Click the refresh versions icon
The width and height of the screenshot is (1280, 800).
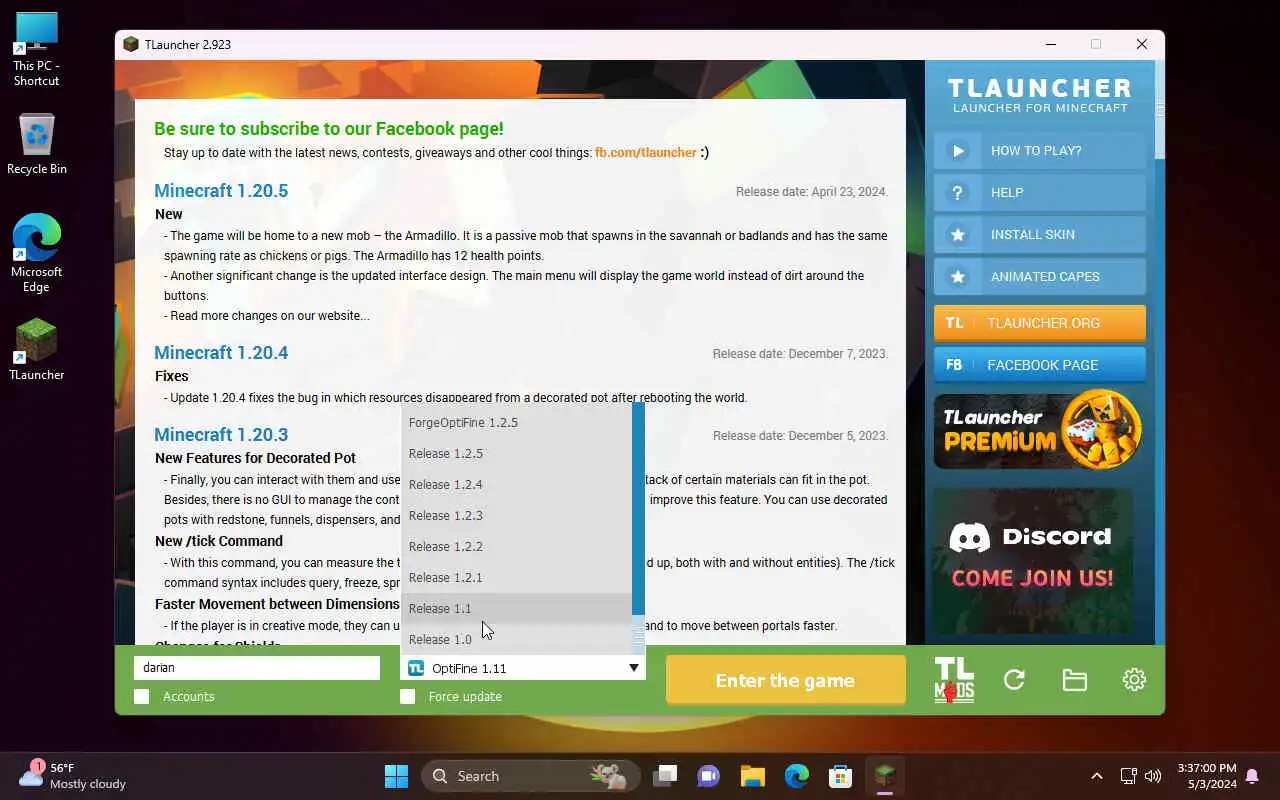1014,680
